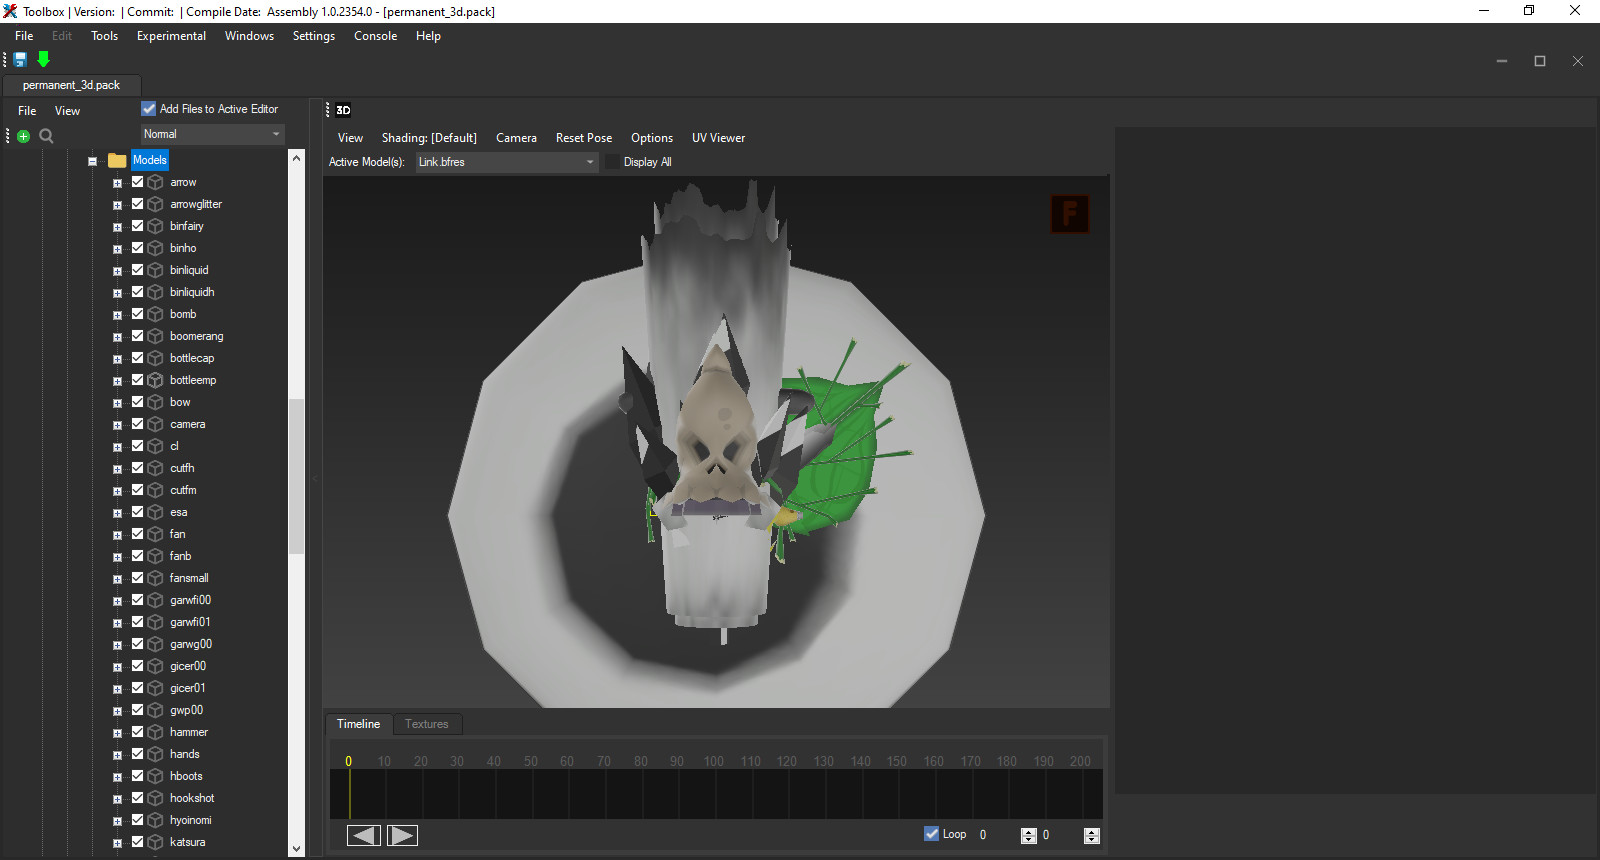The height and width of the screenshot is (860, 1600).
Task: Open the Console menu
Action: point(375,36)
